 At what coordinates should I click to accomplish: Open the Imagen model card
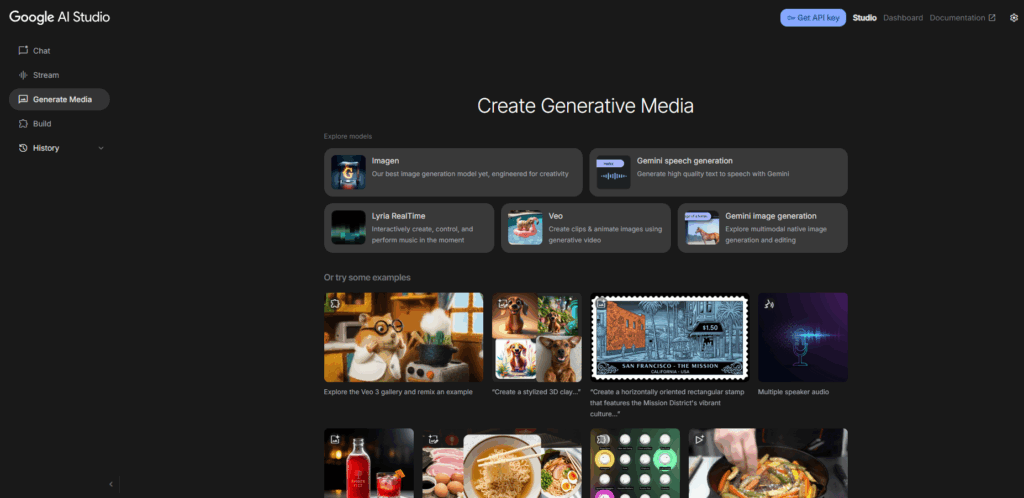click(x=453, y=172)
